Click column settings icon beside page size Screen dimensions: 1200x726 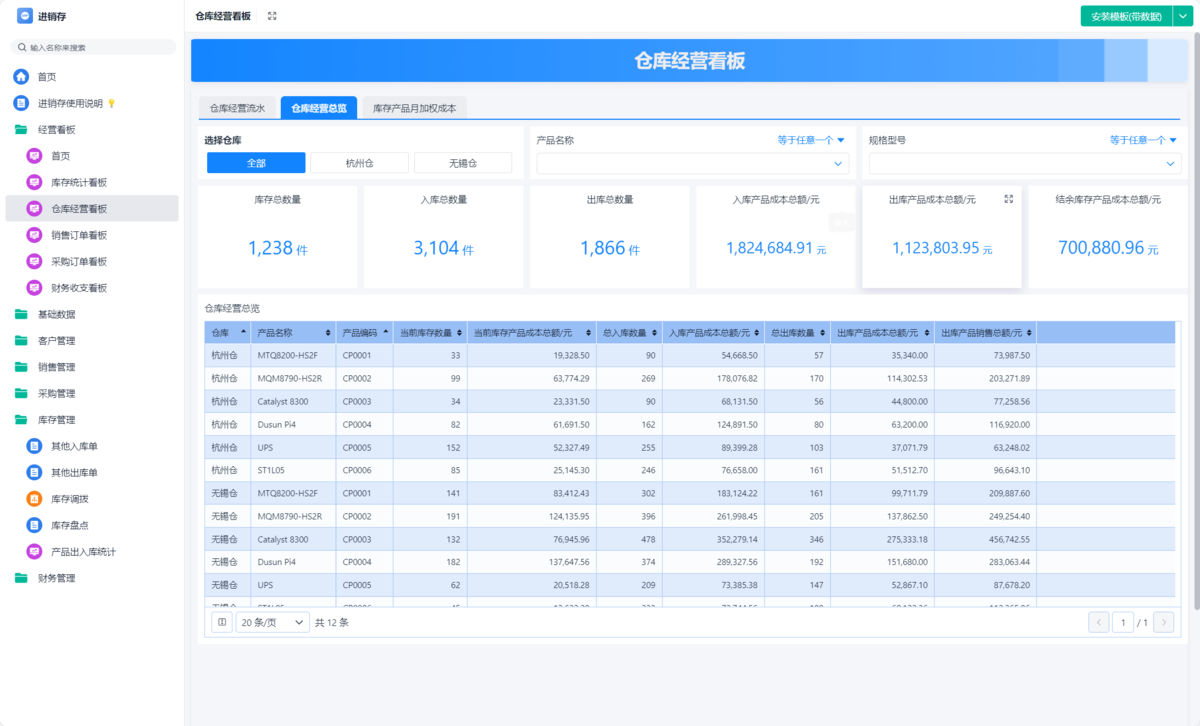[222, 622]
